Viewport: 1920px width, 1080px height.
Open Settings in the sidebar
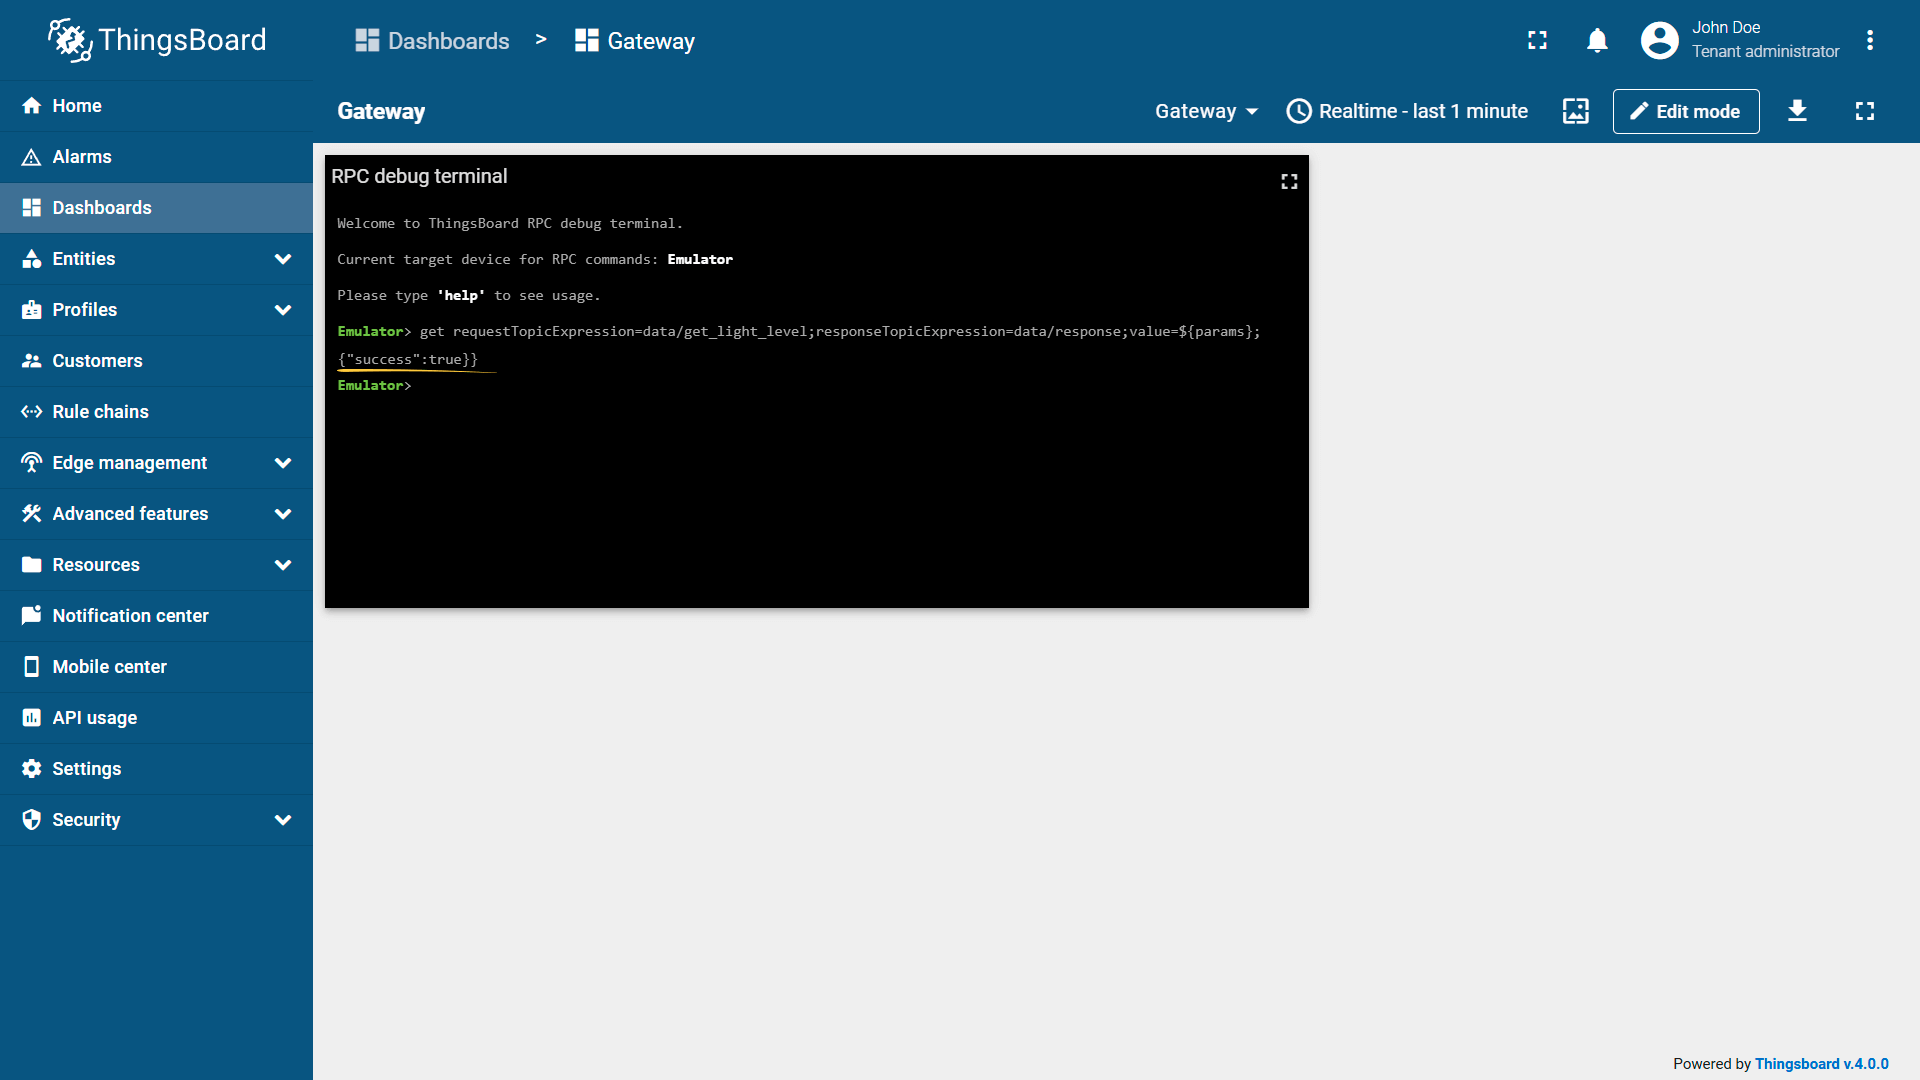coord(156,769)
